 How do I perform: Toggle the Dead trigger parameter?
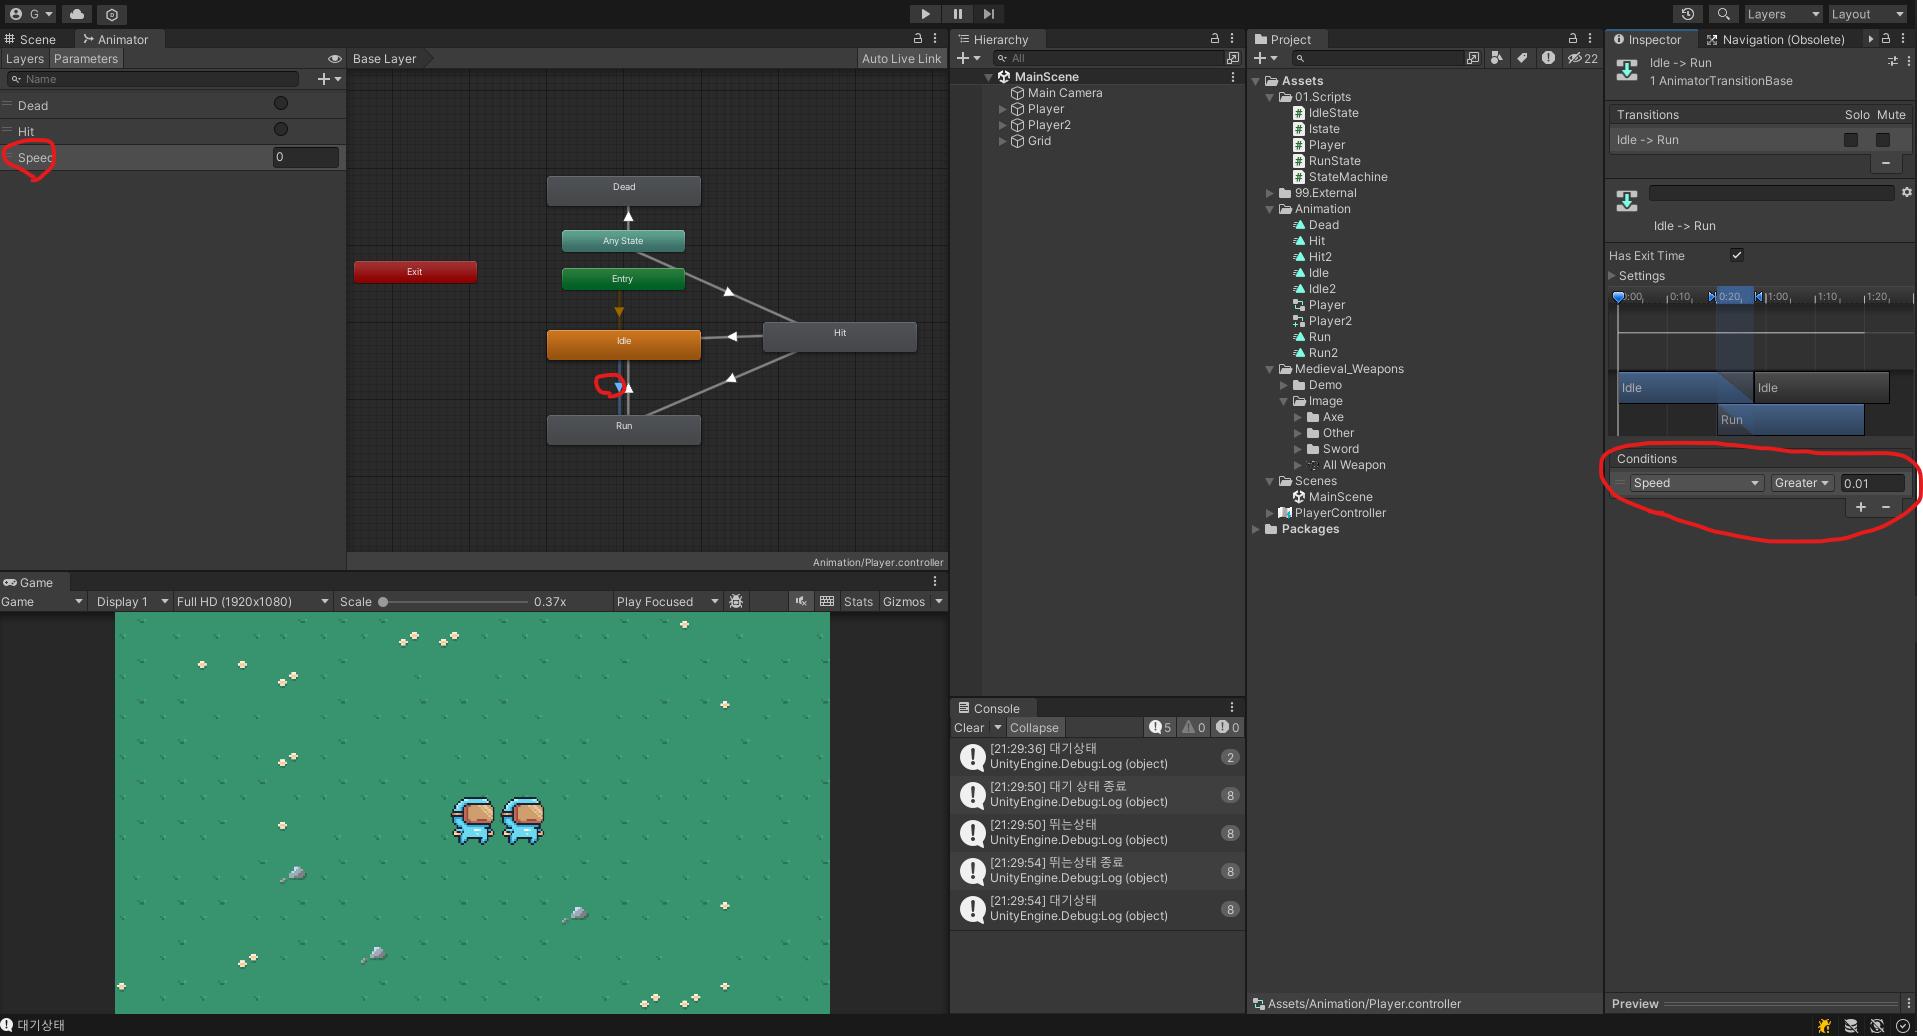click(281, 103)
